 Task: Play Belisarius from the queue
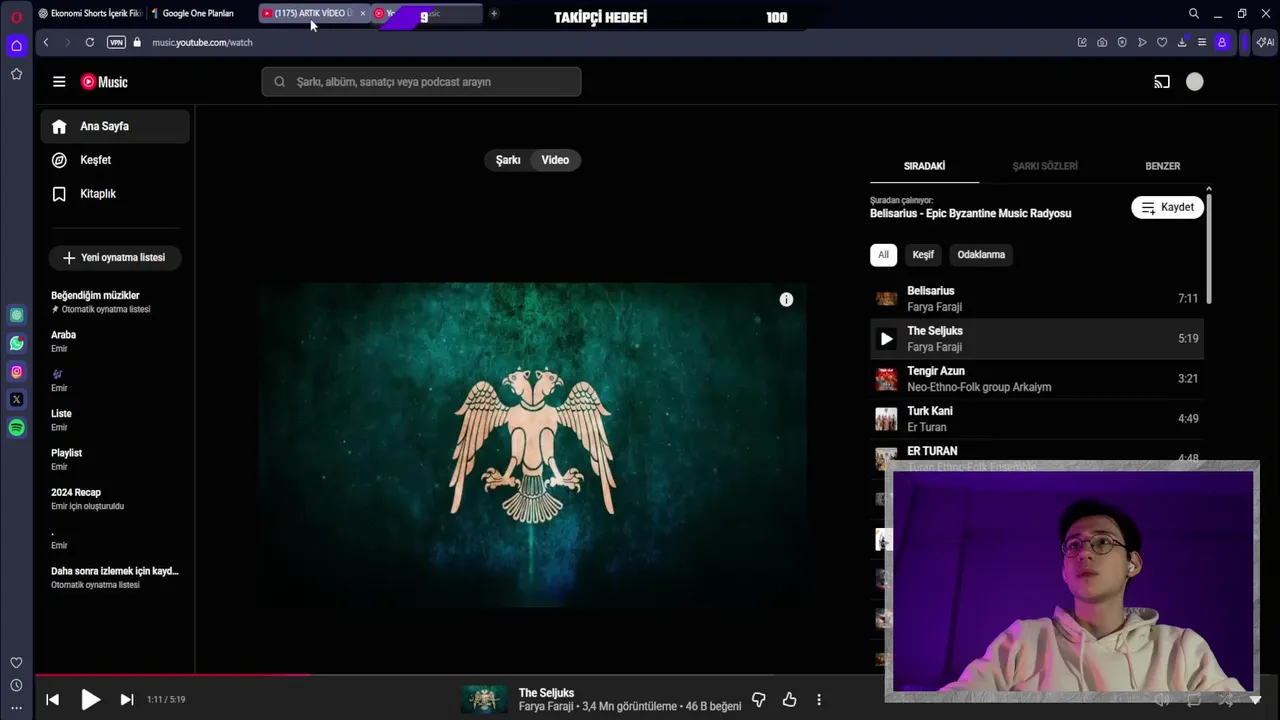tap(1036, 299)
